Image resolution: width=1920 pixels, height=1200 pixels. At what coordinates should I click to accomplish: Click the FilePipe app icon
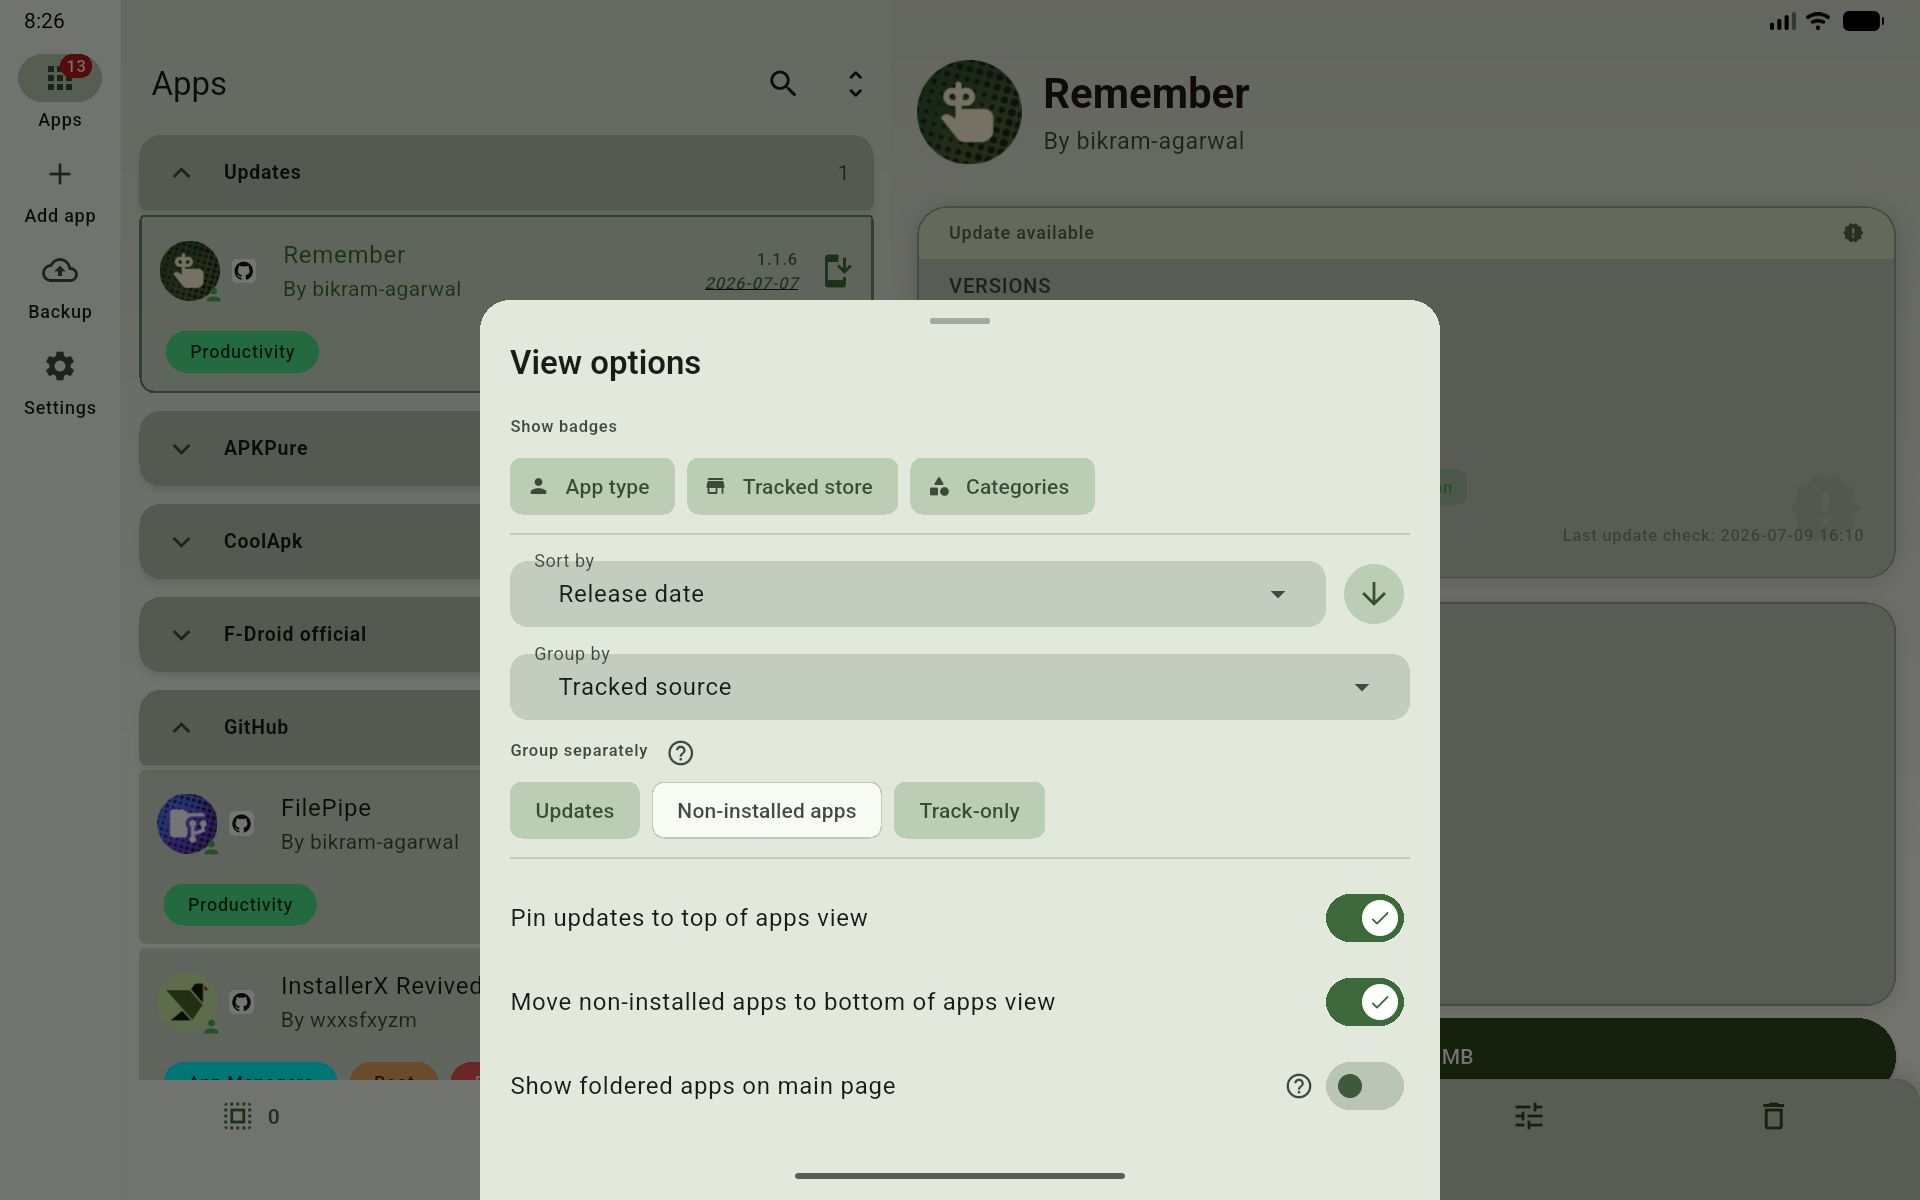coord(187,823)
